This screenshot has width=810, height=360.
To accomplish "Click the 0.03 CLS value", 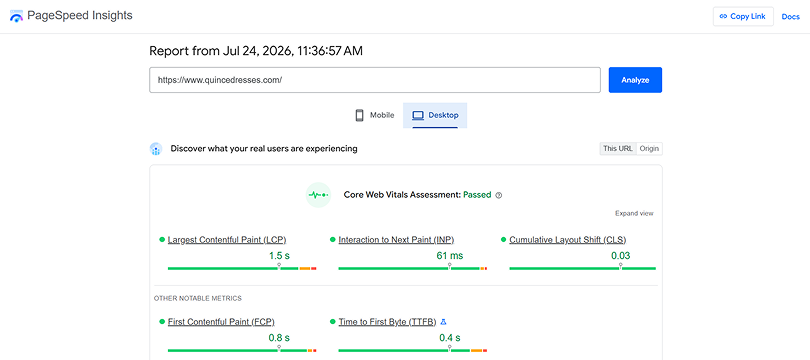I will [620, 256].
